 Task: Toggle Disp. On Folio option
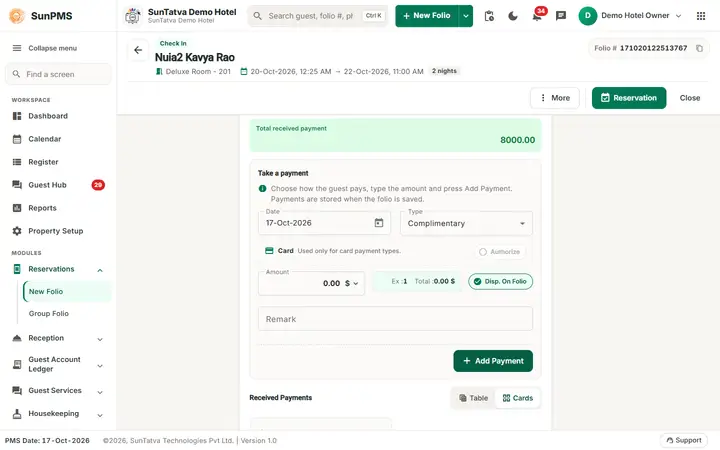pos(501,281)
